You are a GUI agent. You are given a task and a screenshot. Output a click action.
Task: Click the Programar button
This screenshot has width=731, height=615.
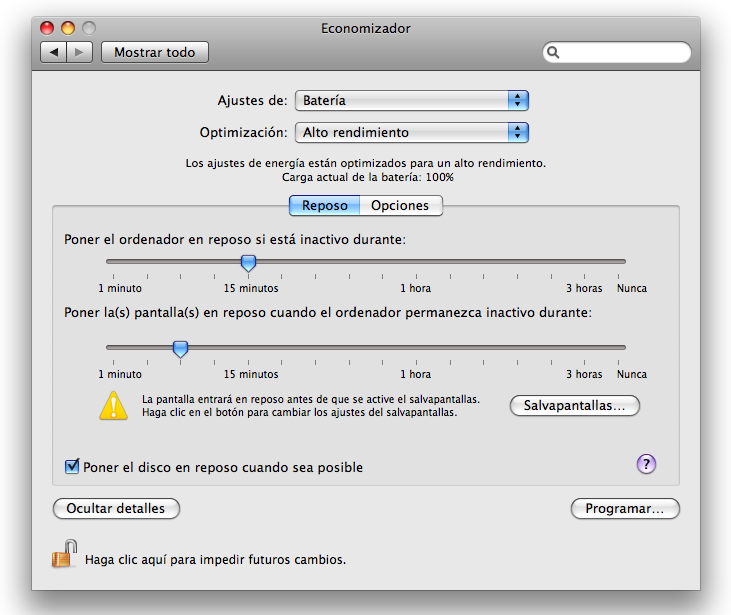625,509
